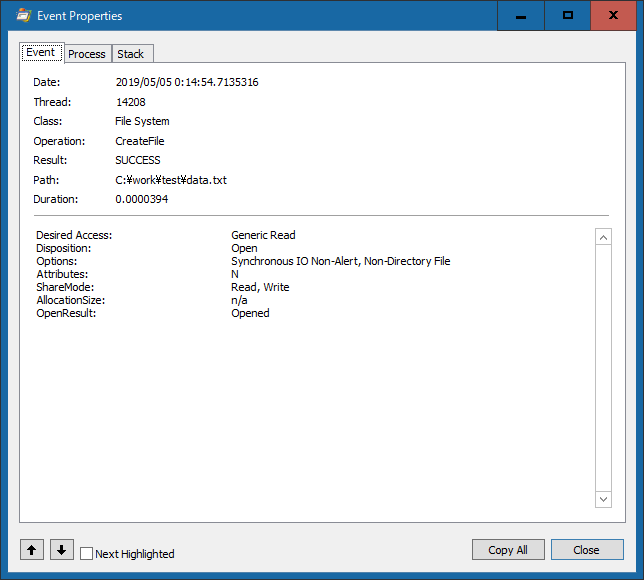644x580 pixels.
Task: Click the duration value 0.0000394
Action: coord(142,199)
